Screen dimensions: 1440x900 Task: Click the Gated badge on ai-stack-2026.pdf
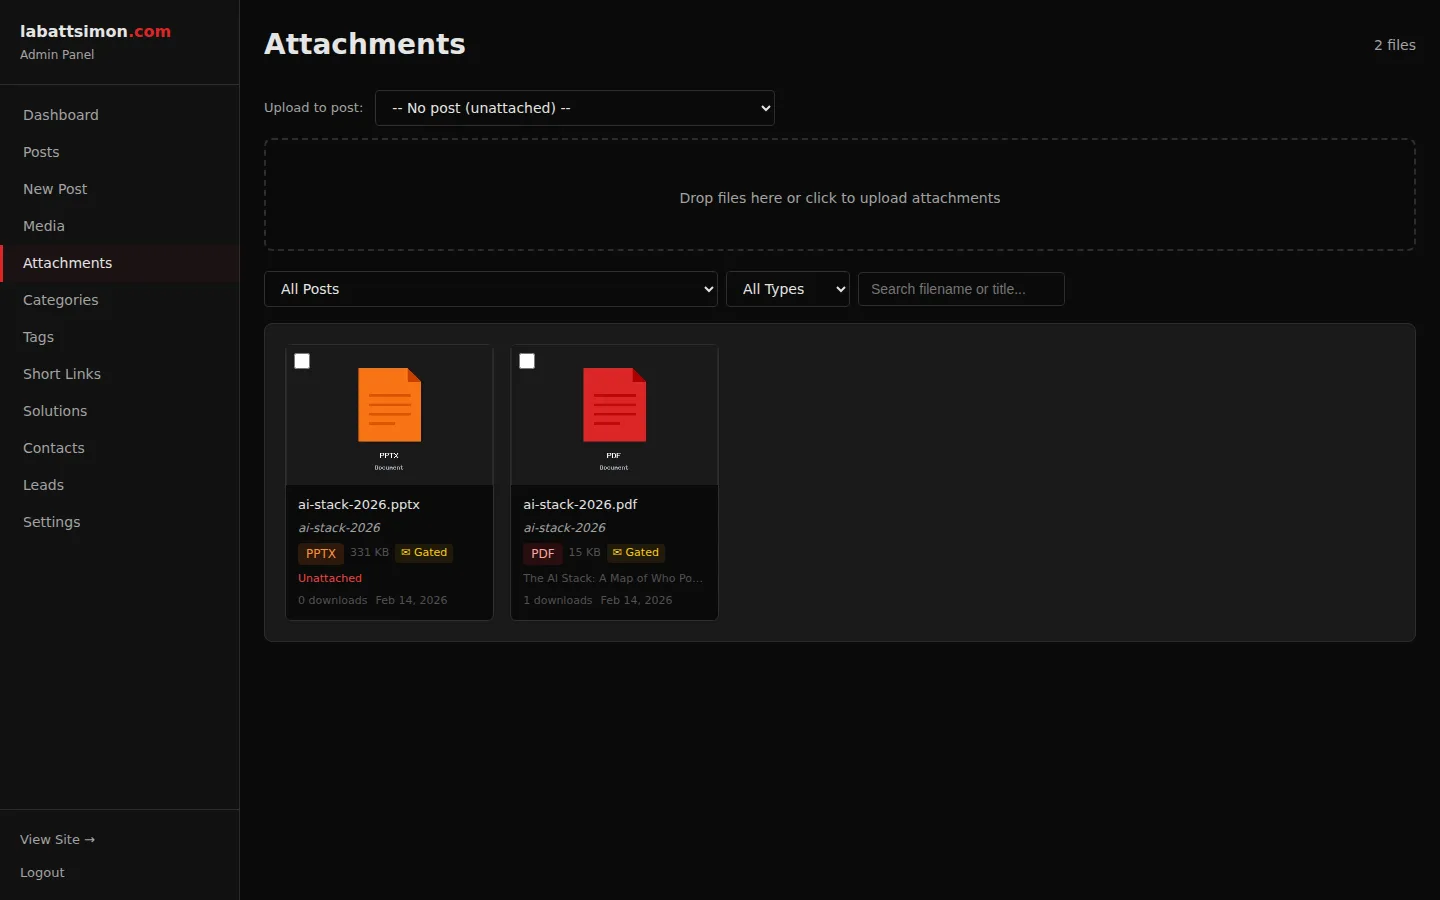pos(635,552)
